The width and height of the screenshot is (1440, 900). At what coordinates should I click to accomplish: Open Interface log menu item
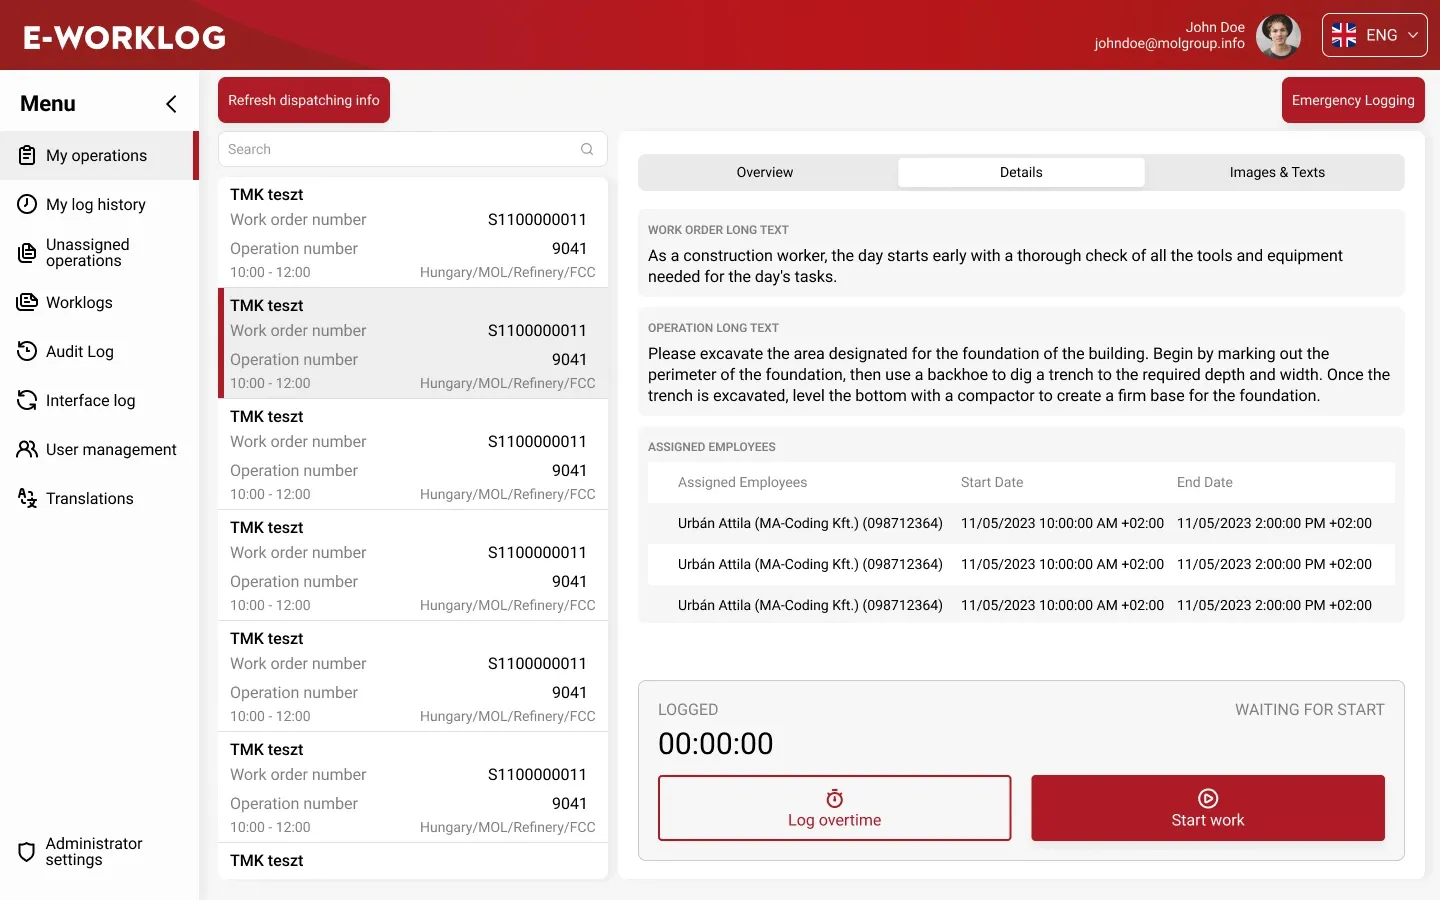click(99, 400)
